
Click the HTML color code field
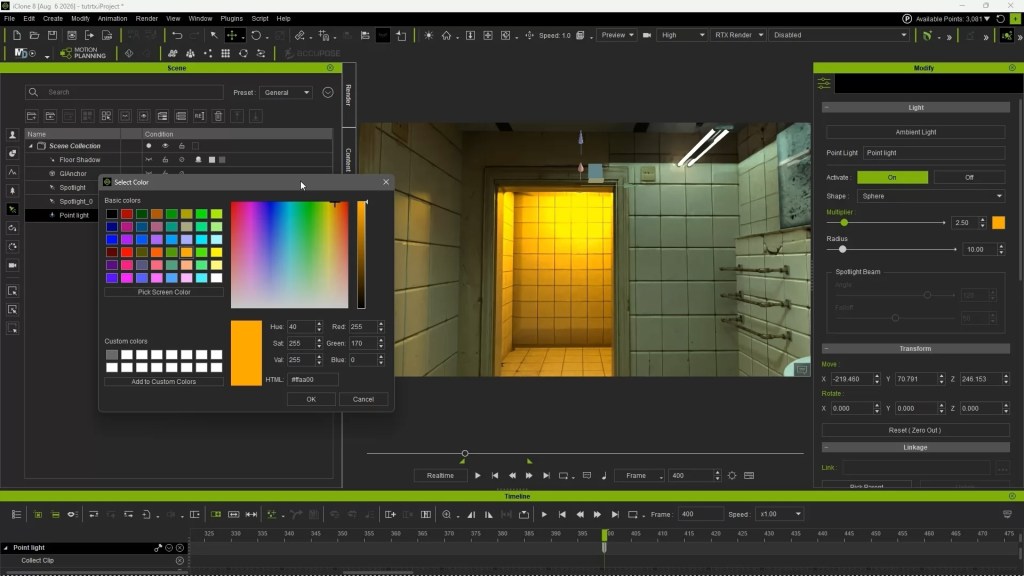click(x=313, y=379)
